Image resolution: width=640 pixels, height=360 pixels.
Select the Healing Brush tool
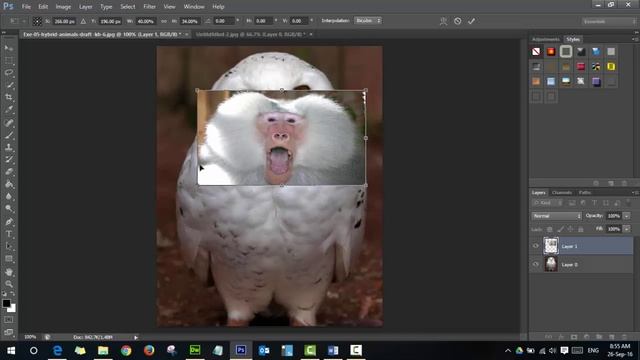(x=9, y=122)
